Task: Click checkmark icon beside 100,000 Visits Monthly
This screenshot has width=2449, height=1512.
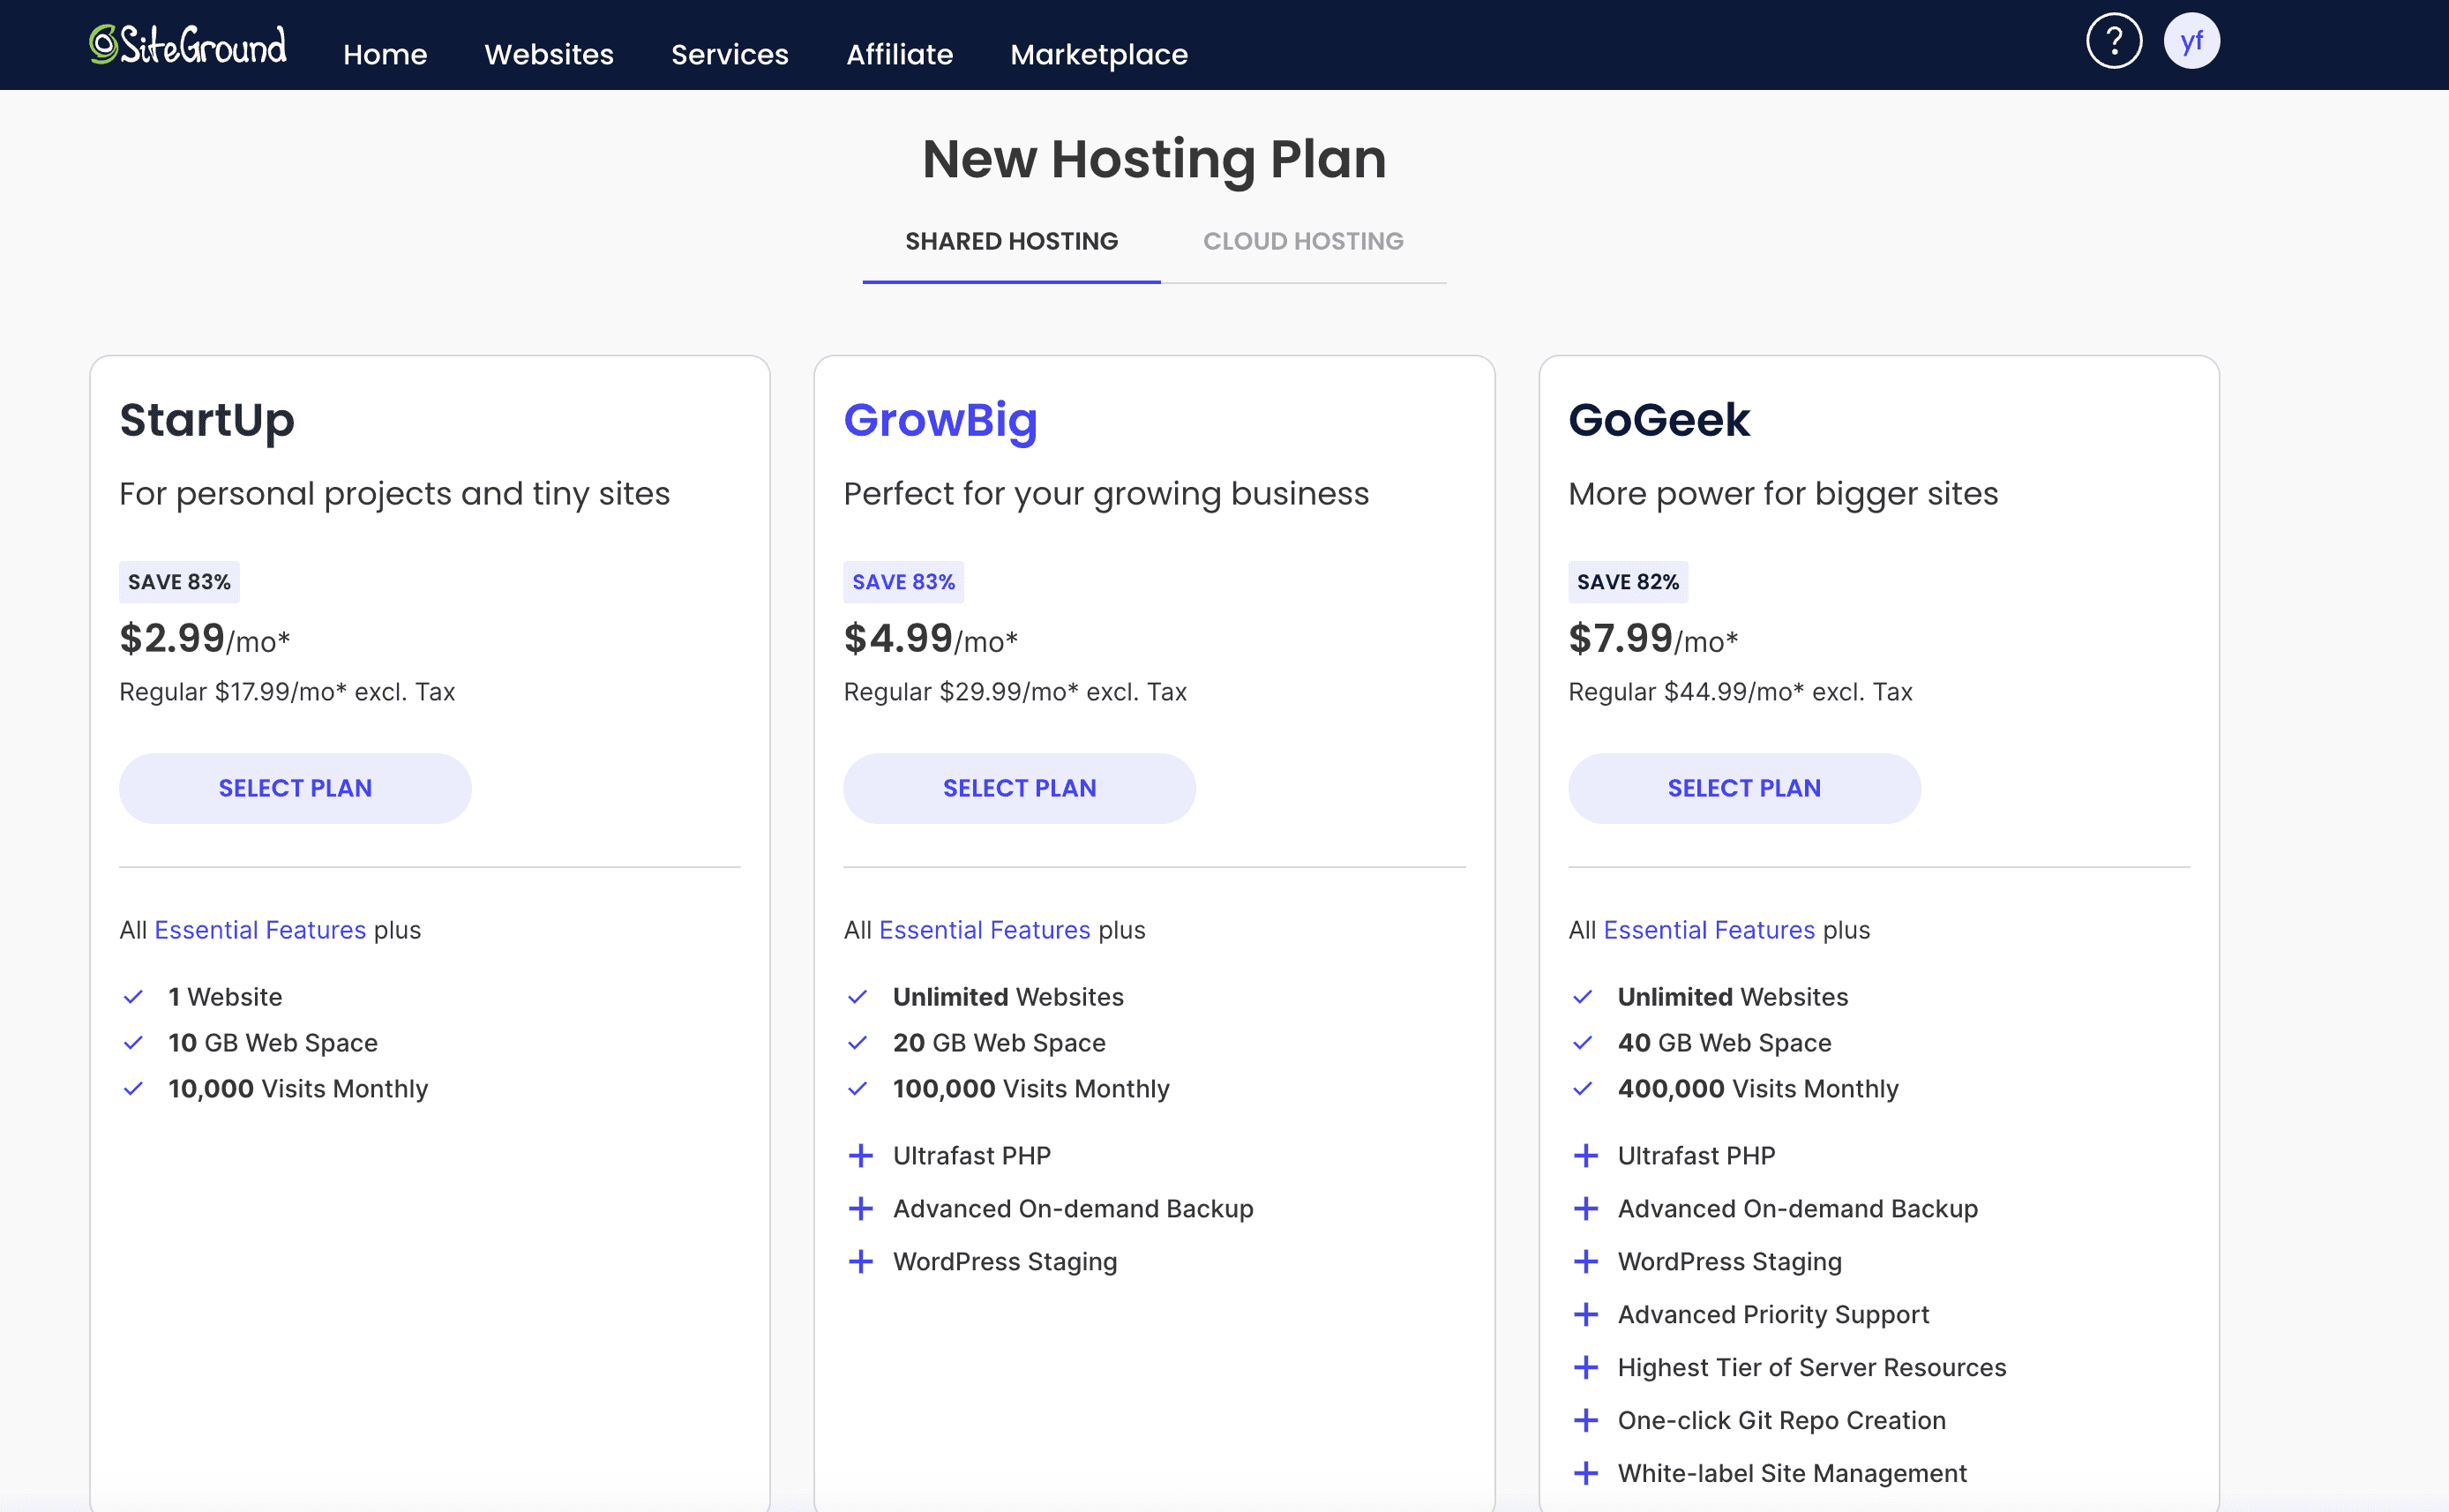Action: pyautogui.click(x=857, y=1088)
